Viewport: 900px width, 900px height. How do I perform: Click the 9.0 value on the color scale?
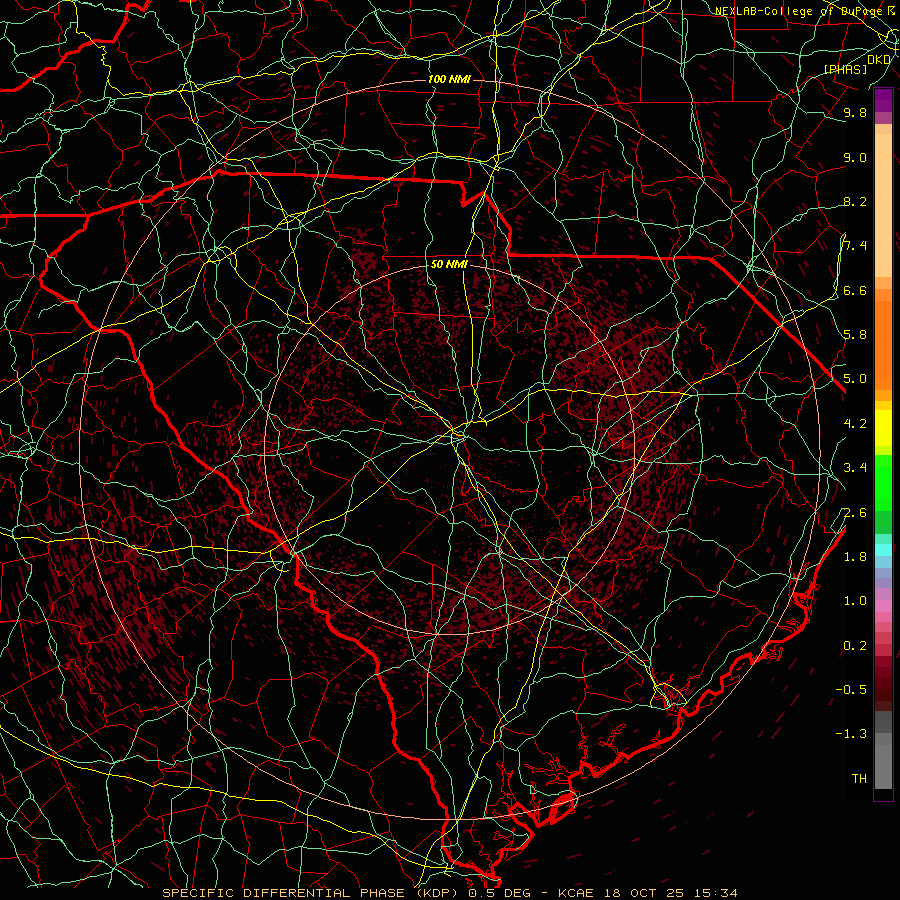tap(855, 157)
